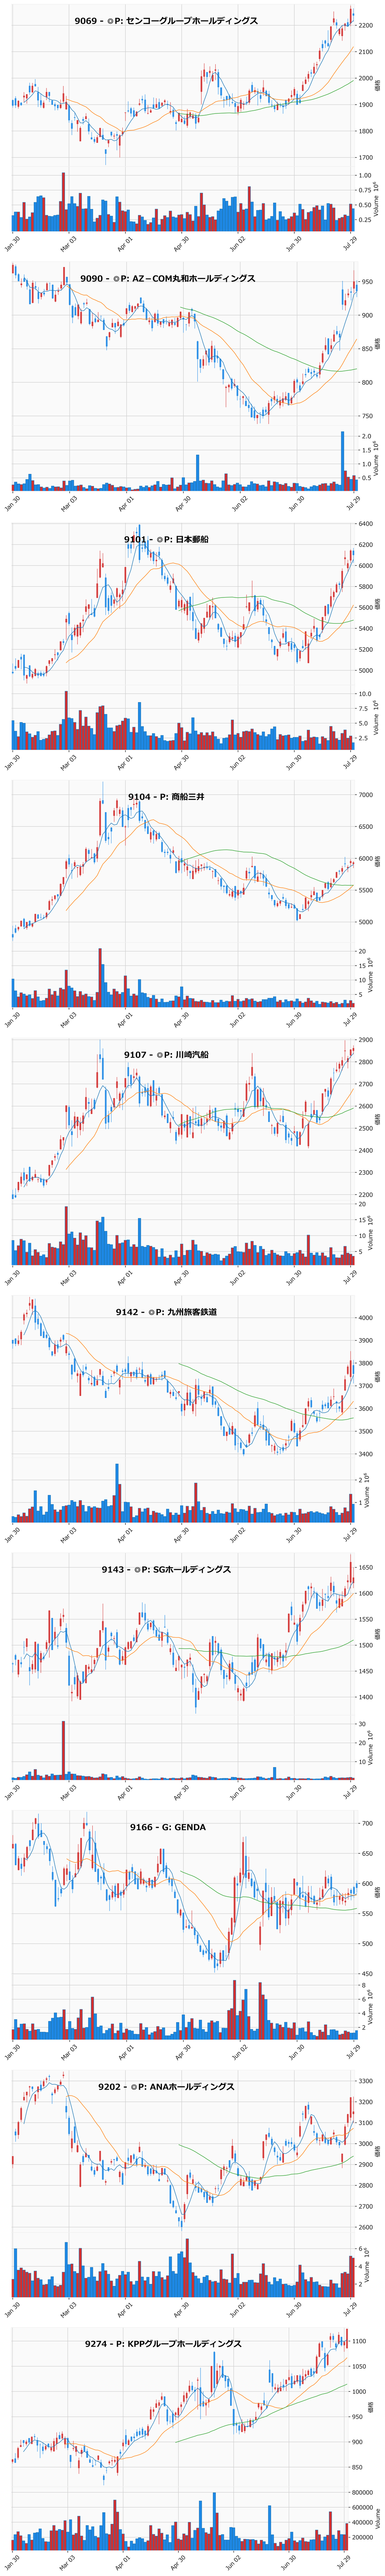Select the 9142 九州旅客鉄道 chart title

(x=166, y=1312)
